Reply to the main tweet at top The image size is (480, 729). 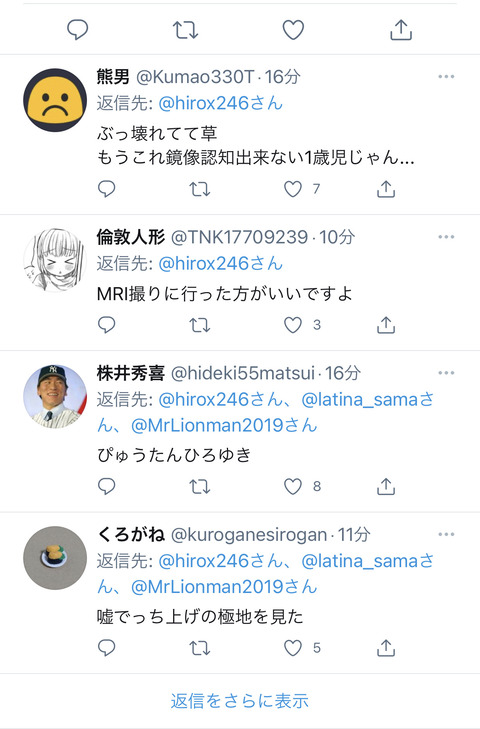pyautogui.click(x=78, y=30)
